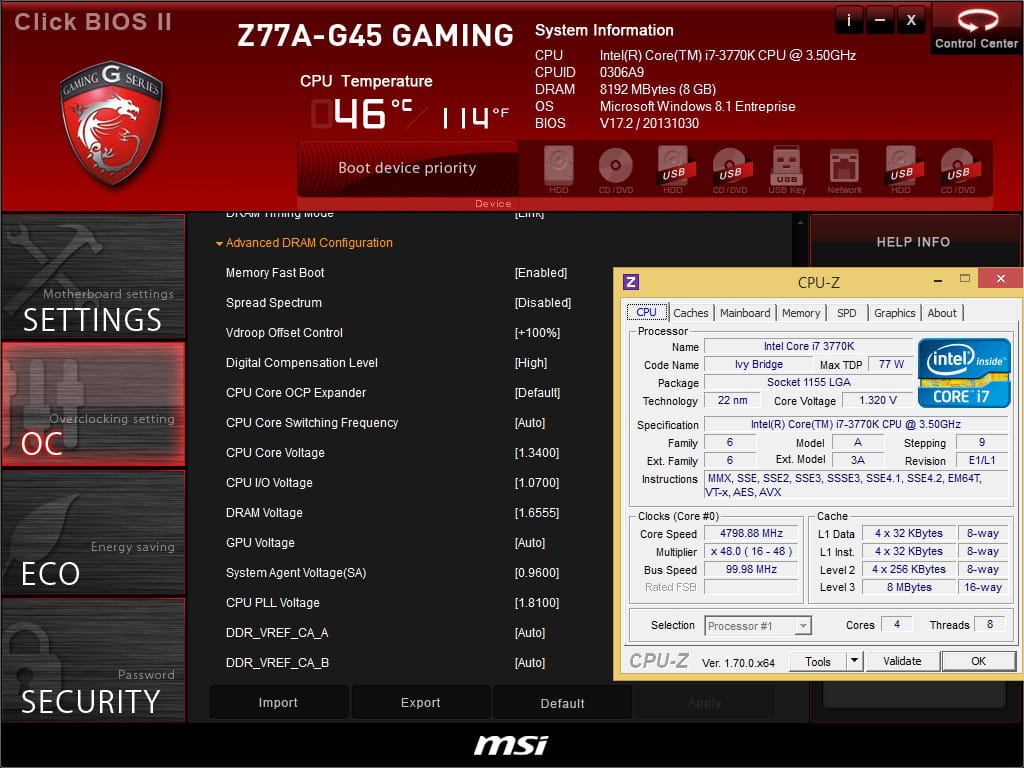
Task: Open the OC overclocking setting section
Action: [93, 404]
